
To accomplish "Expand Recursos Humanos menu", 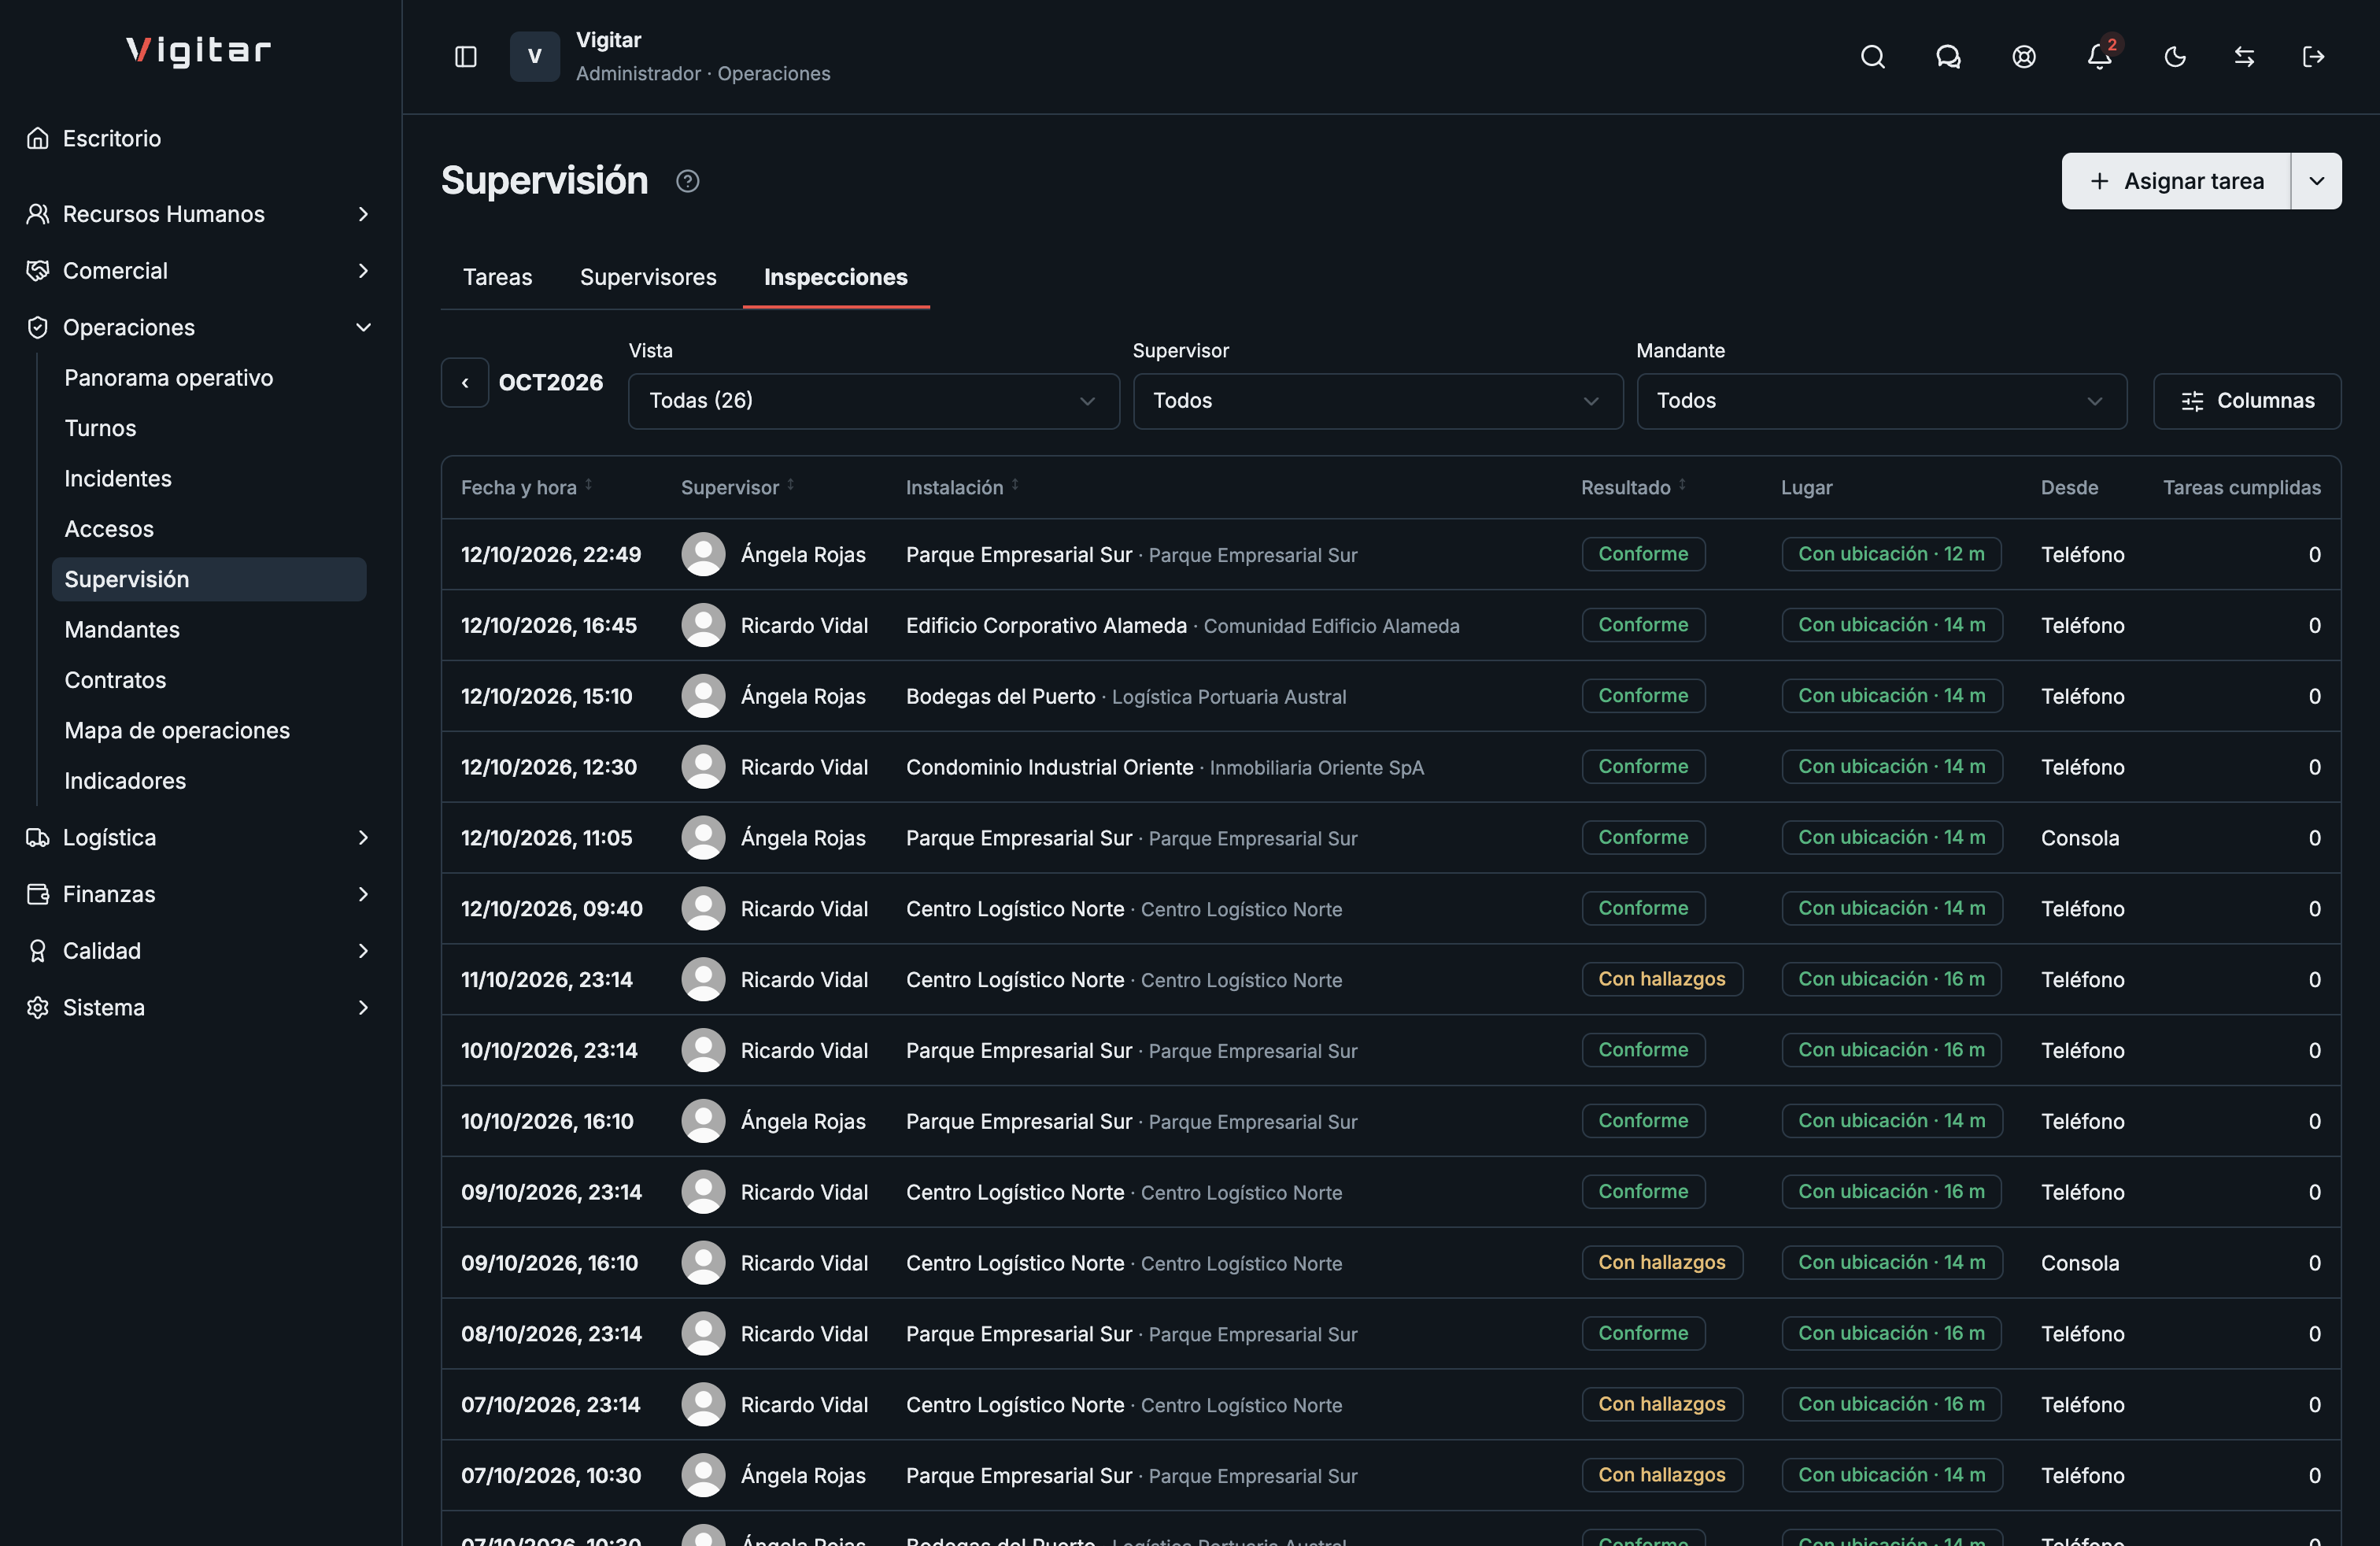I will pyautogui.click(x=200, y=214).
